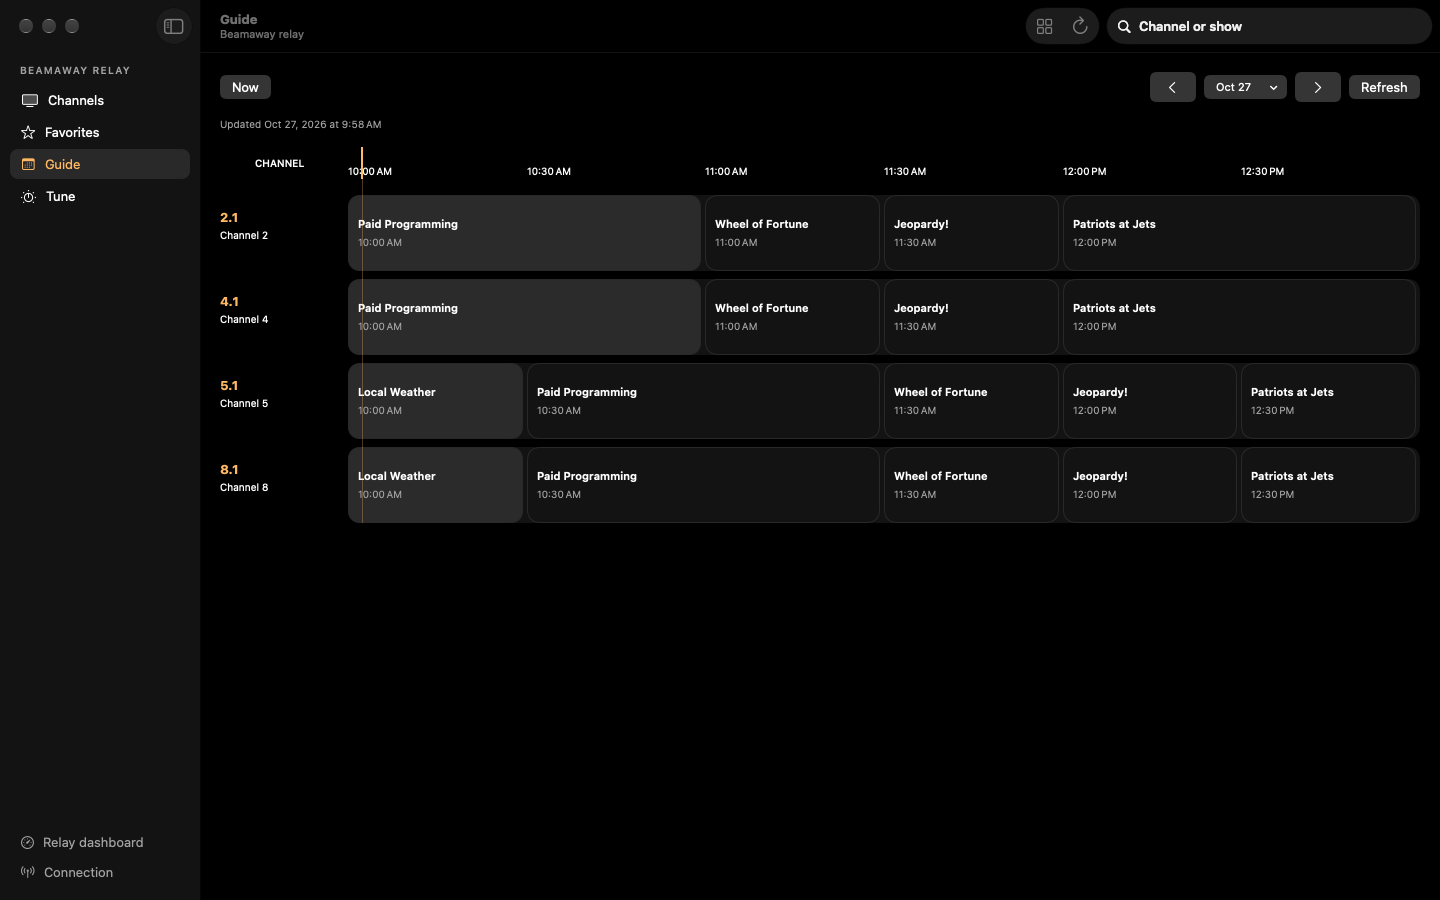Viewport: 1440px width, 900px height.
Task: Click the 12:00 PM time header
Action: point(1085,171)
